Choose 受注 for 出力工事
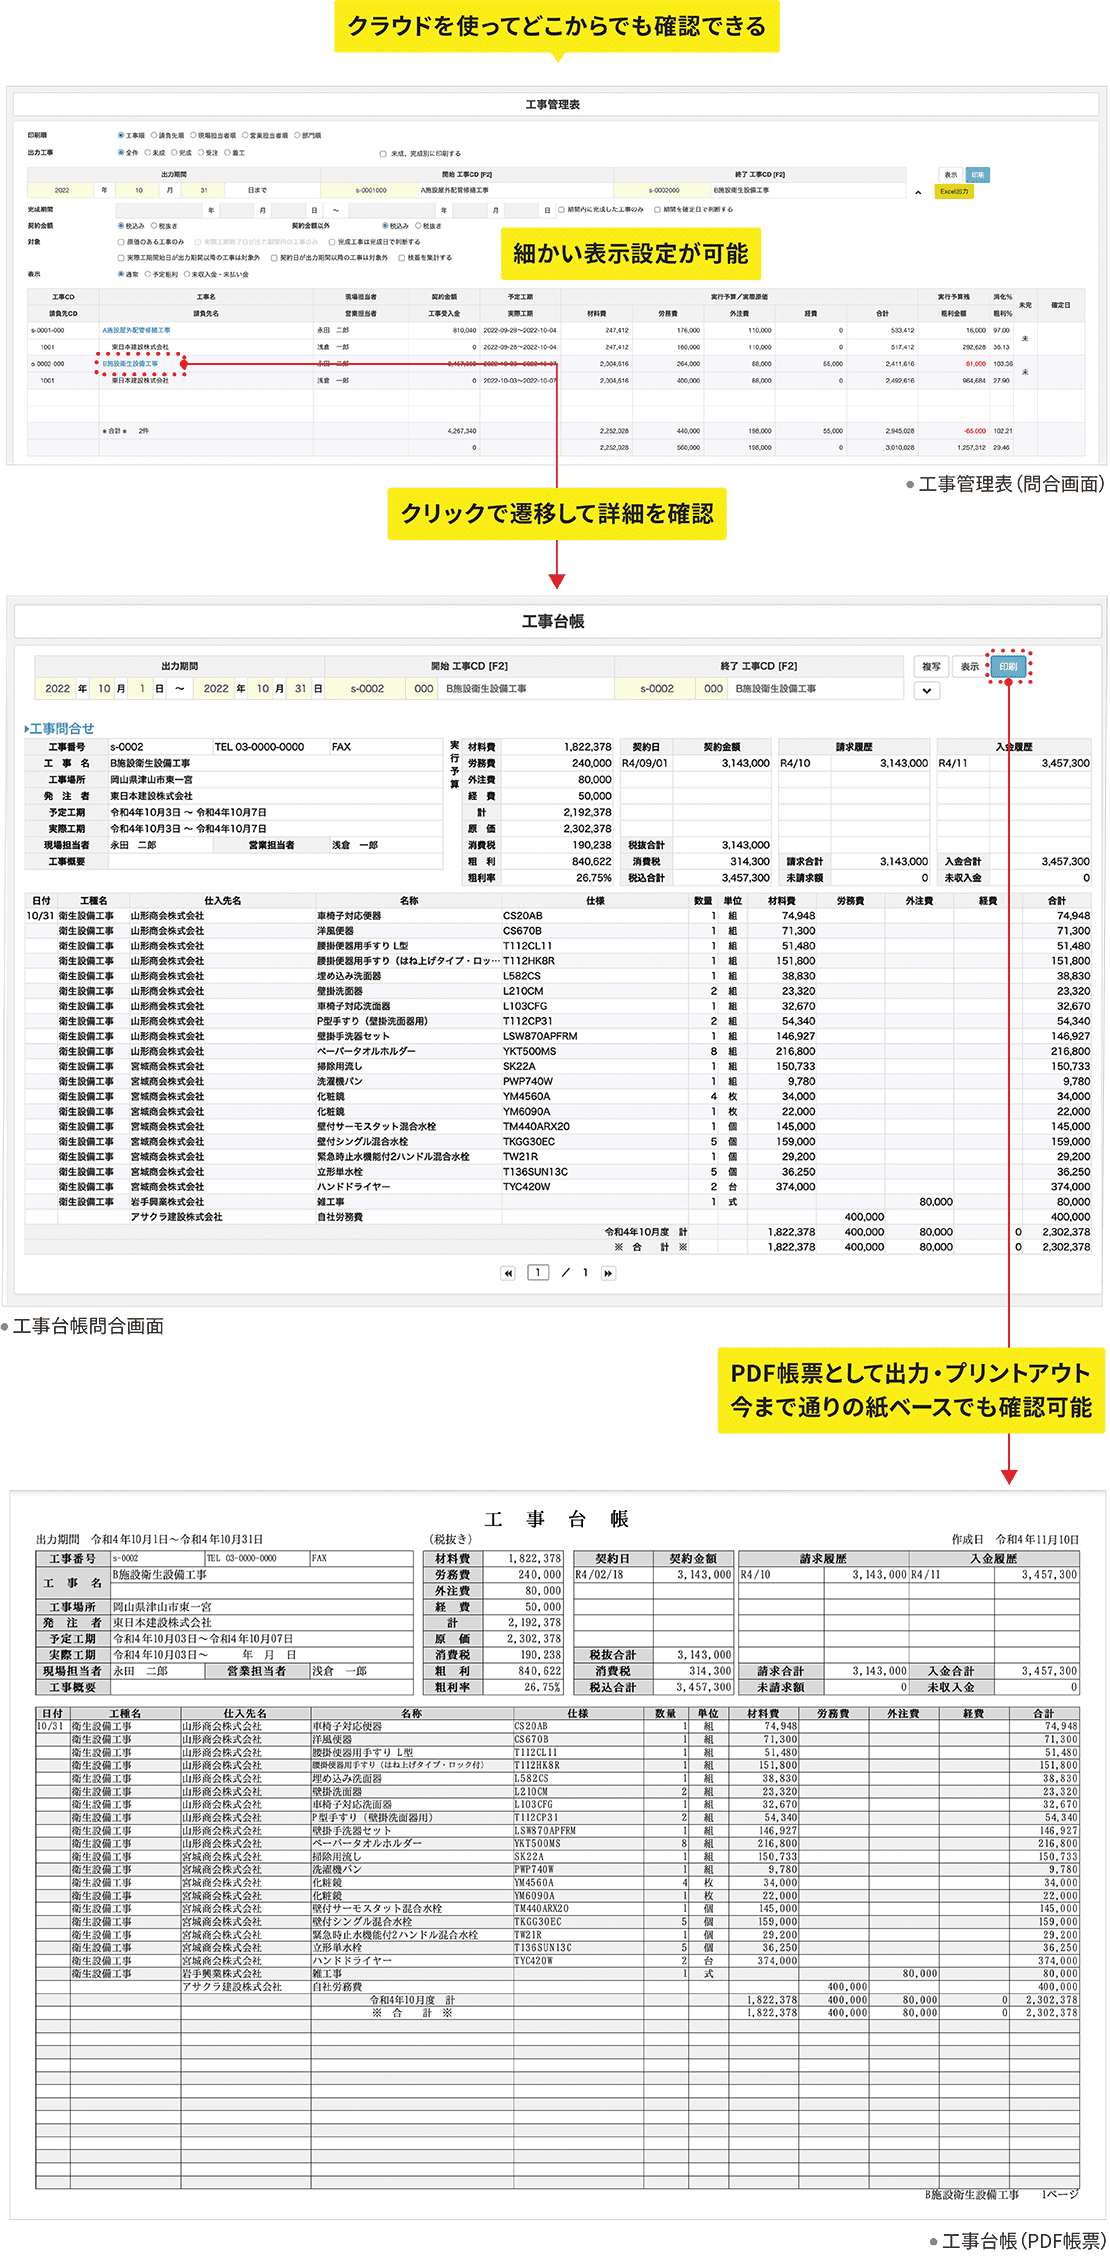 tap(201, 153)
